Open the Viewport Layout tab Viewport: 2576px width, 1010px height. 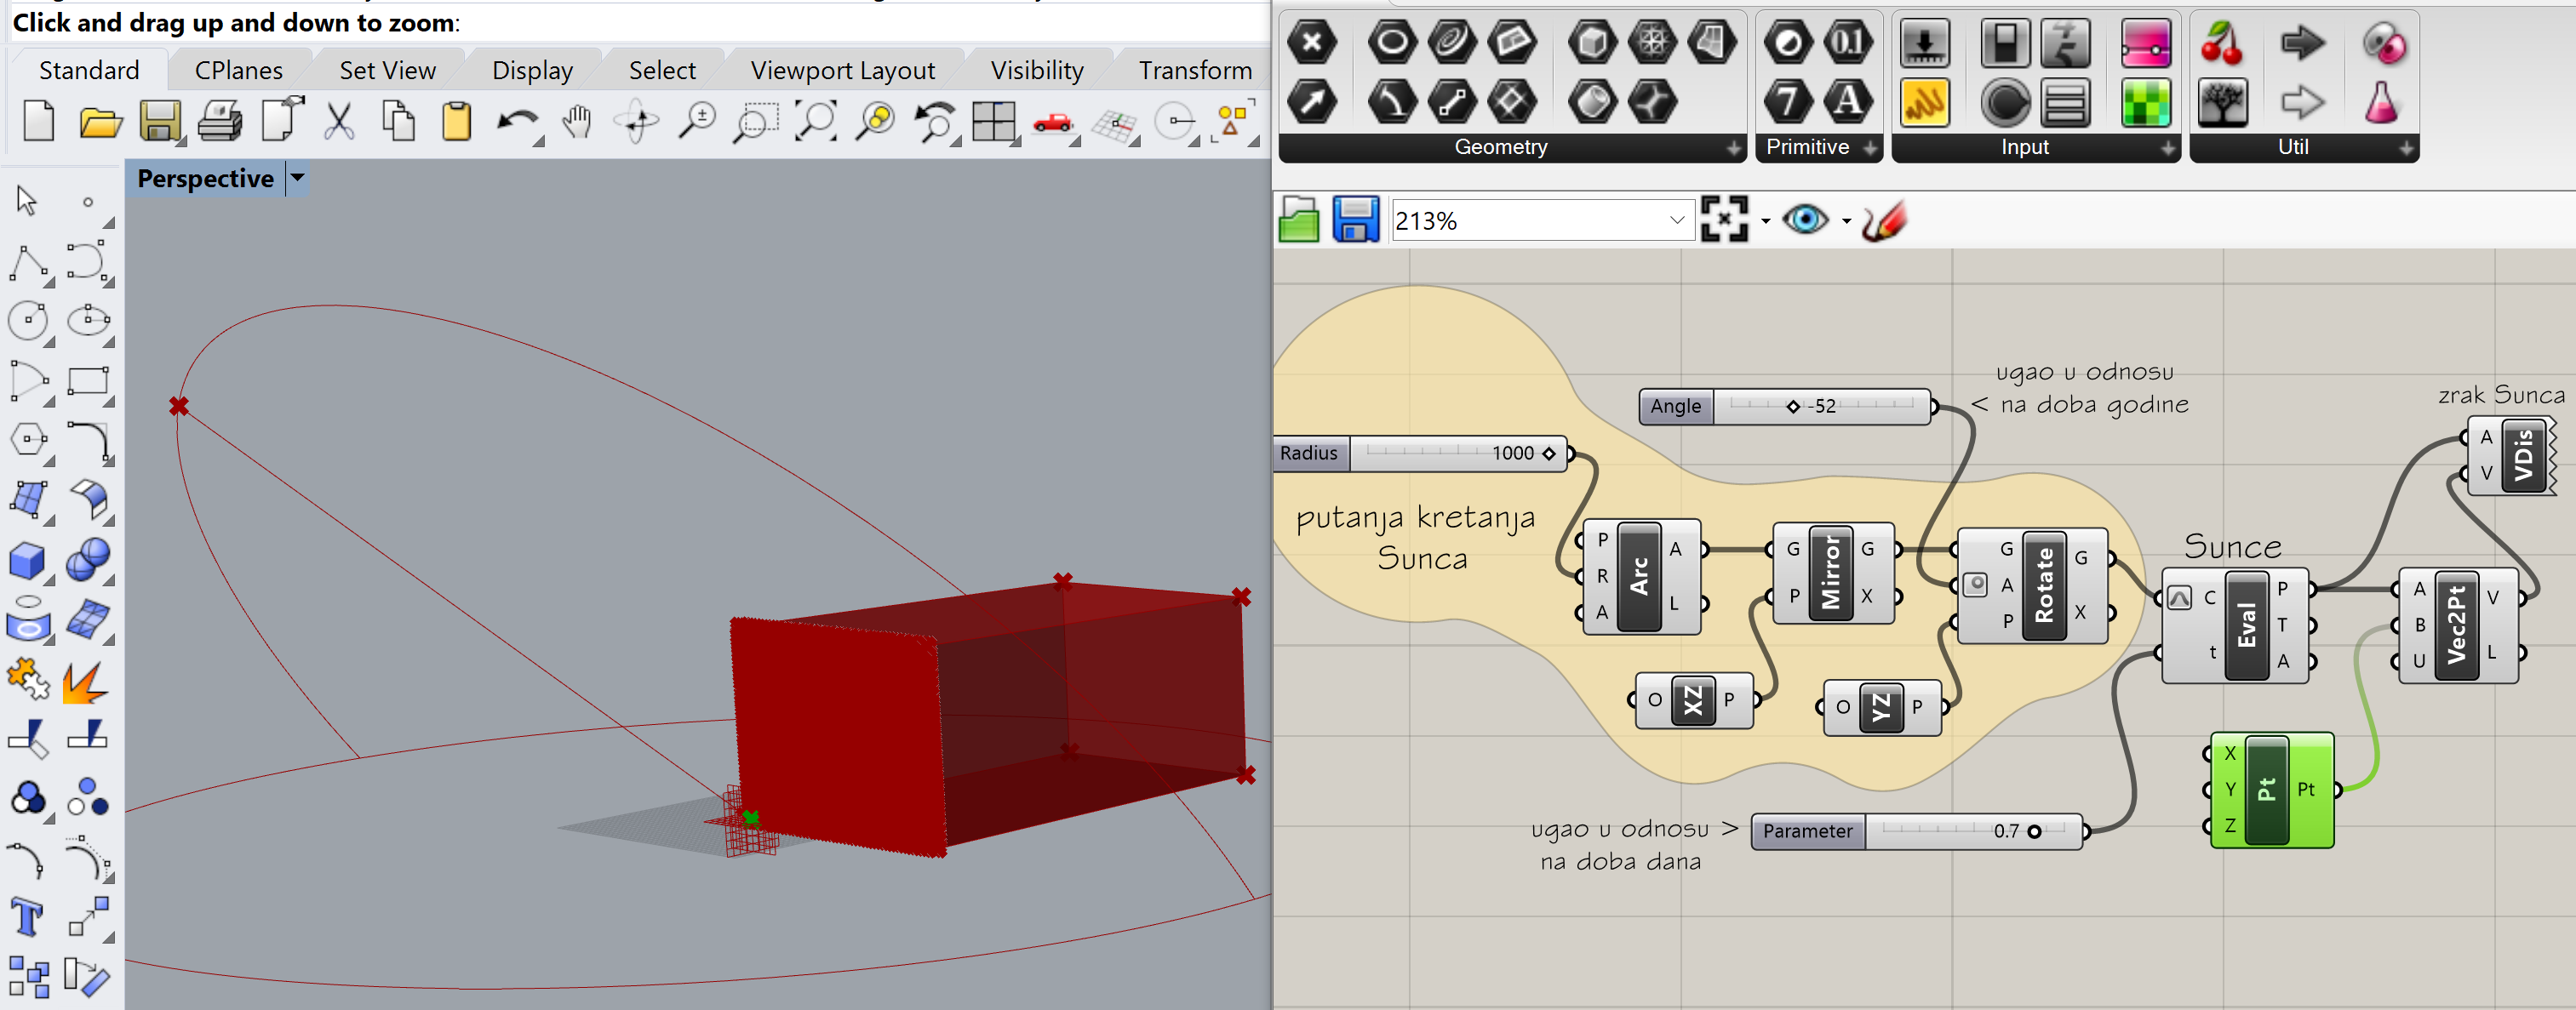tap(842, 70)
